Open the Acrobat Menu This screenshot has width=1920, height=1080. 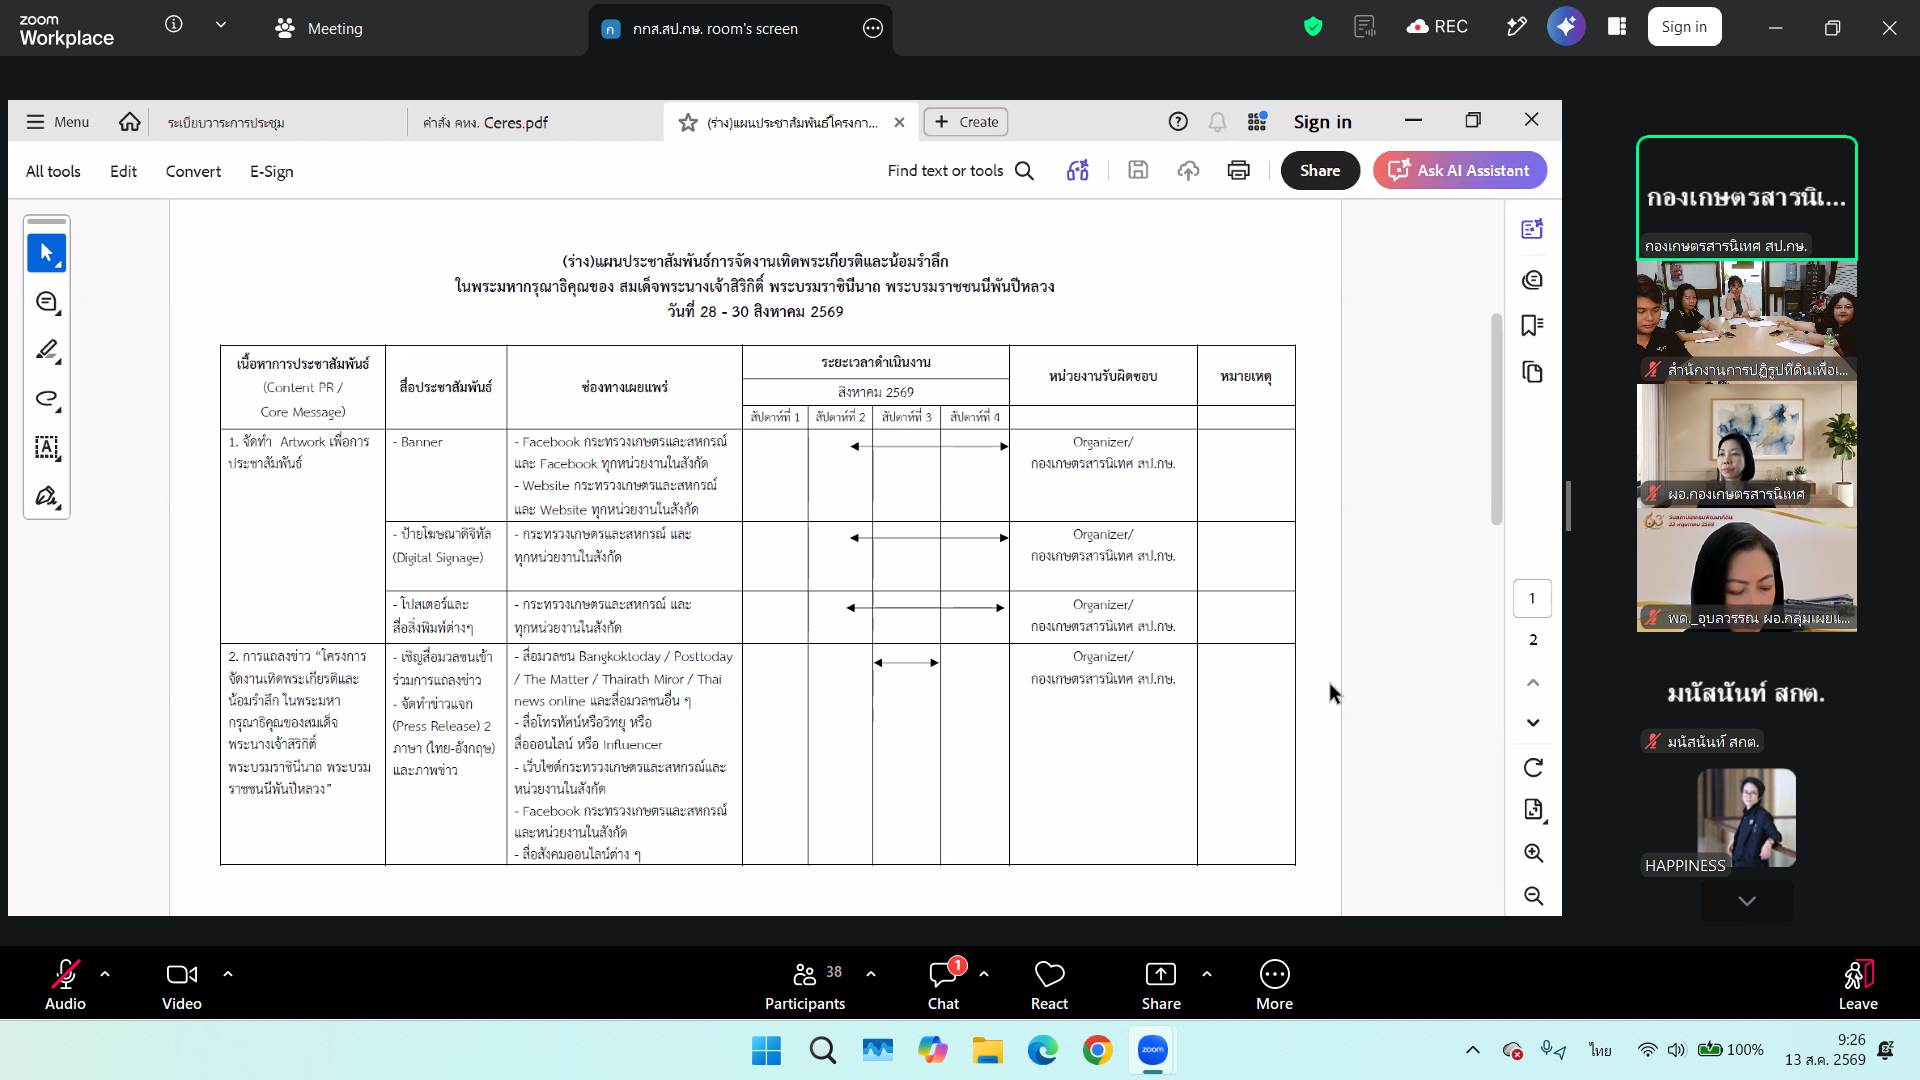pos(58,122)
